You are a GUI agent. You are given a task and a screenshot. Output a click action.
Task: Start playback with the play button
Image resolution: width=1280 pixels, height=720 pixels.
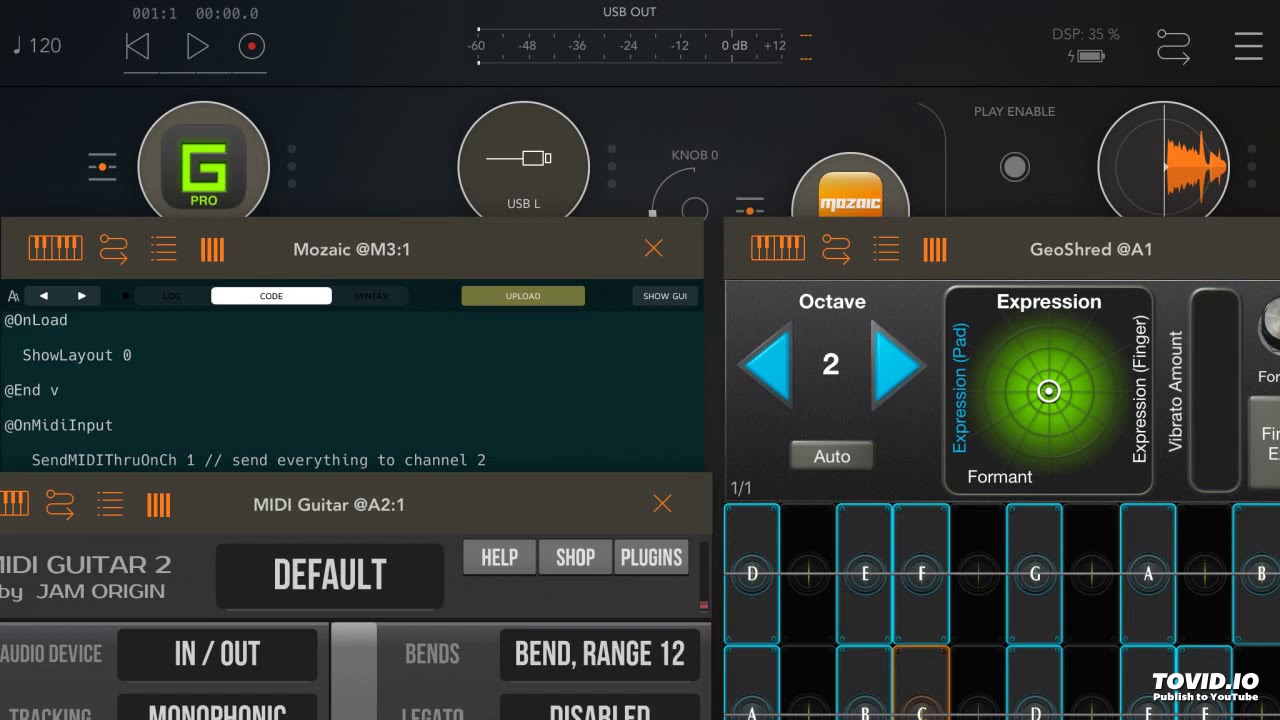click(x=197, y=46)
